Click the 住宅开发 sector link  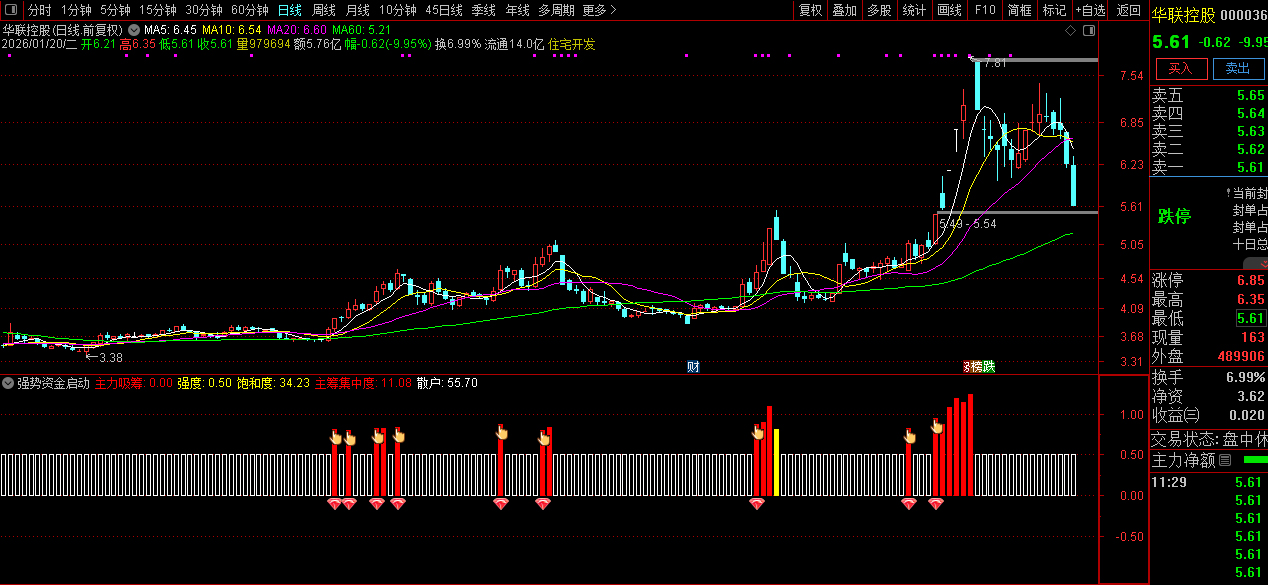(572, 44)
